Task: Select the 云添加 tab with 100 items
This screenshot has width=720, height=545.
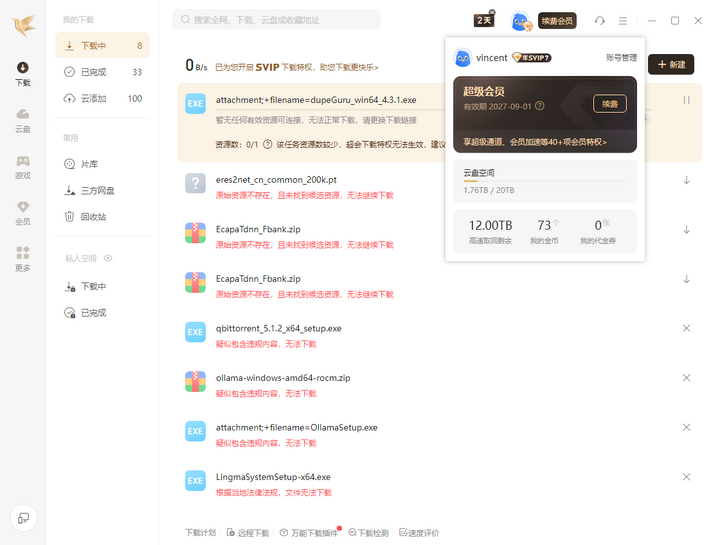Action: coord(102,98)
